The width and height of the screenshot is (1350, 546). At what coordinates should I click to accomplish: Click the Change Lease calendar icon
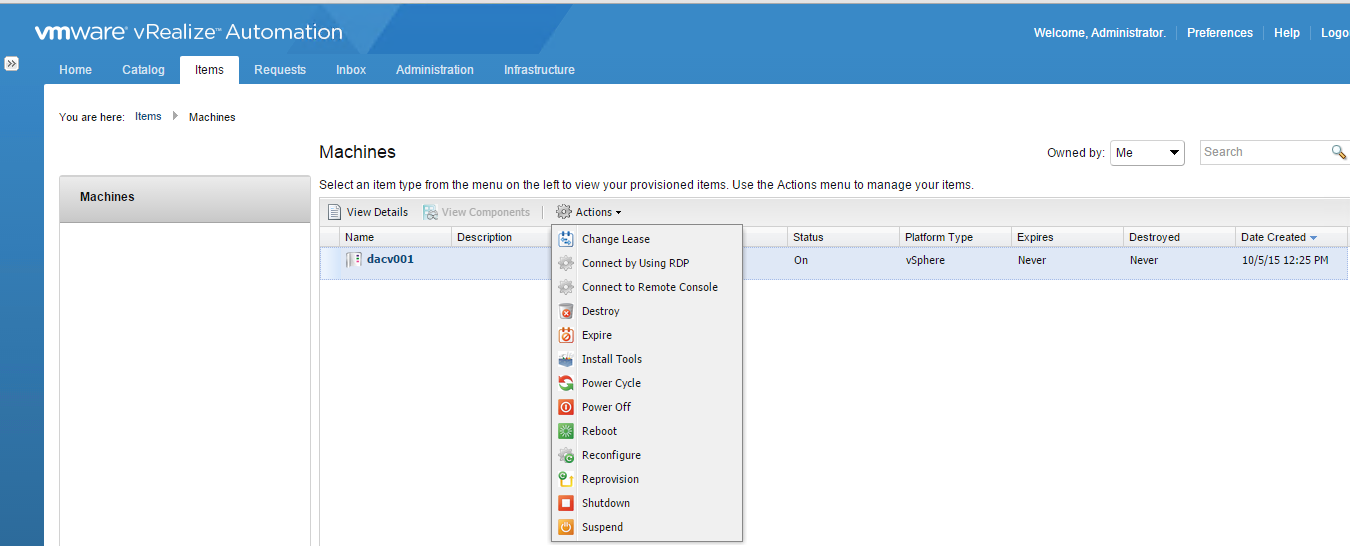[566, 239]
